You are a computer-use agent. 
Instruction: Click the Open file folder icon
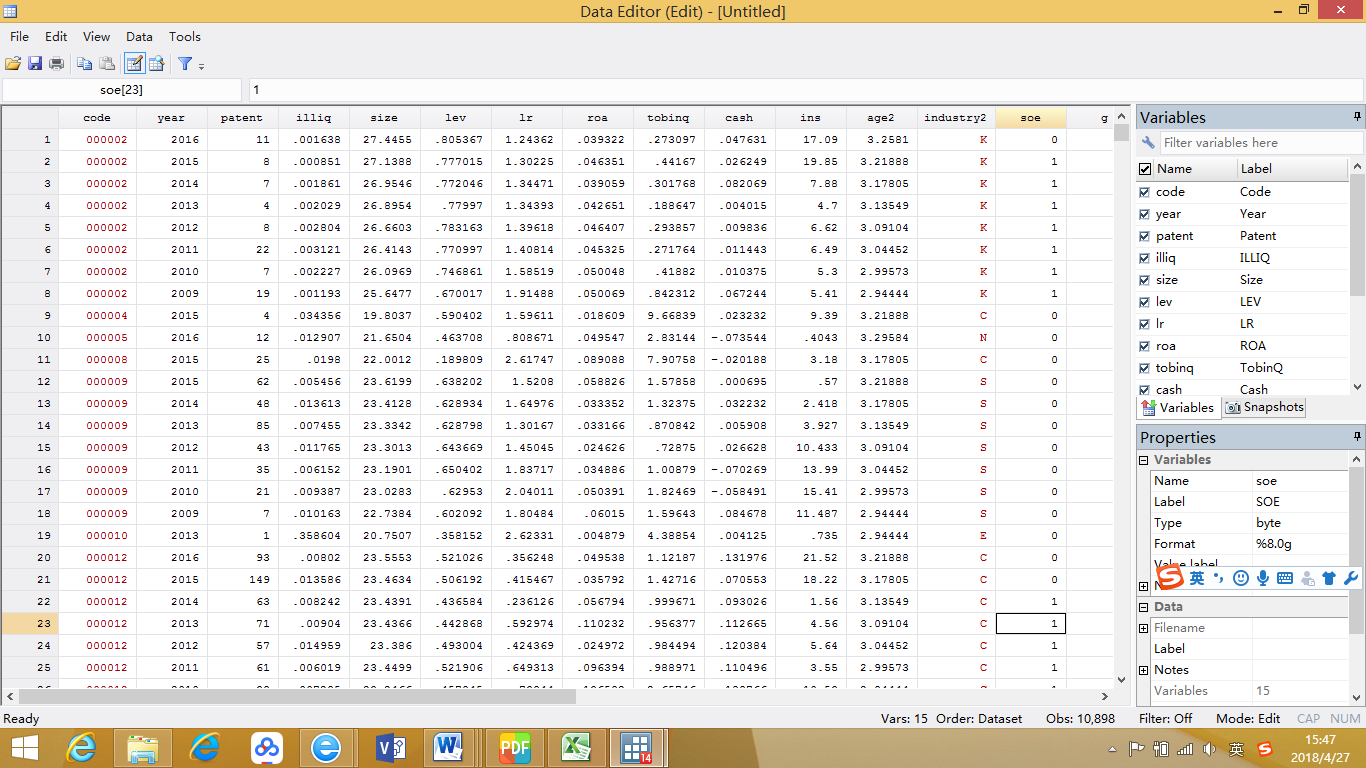pyautogui.click(x=13, y=64)
